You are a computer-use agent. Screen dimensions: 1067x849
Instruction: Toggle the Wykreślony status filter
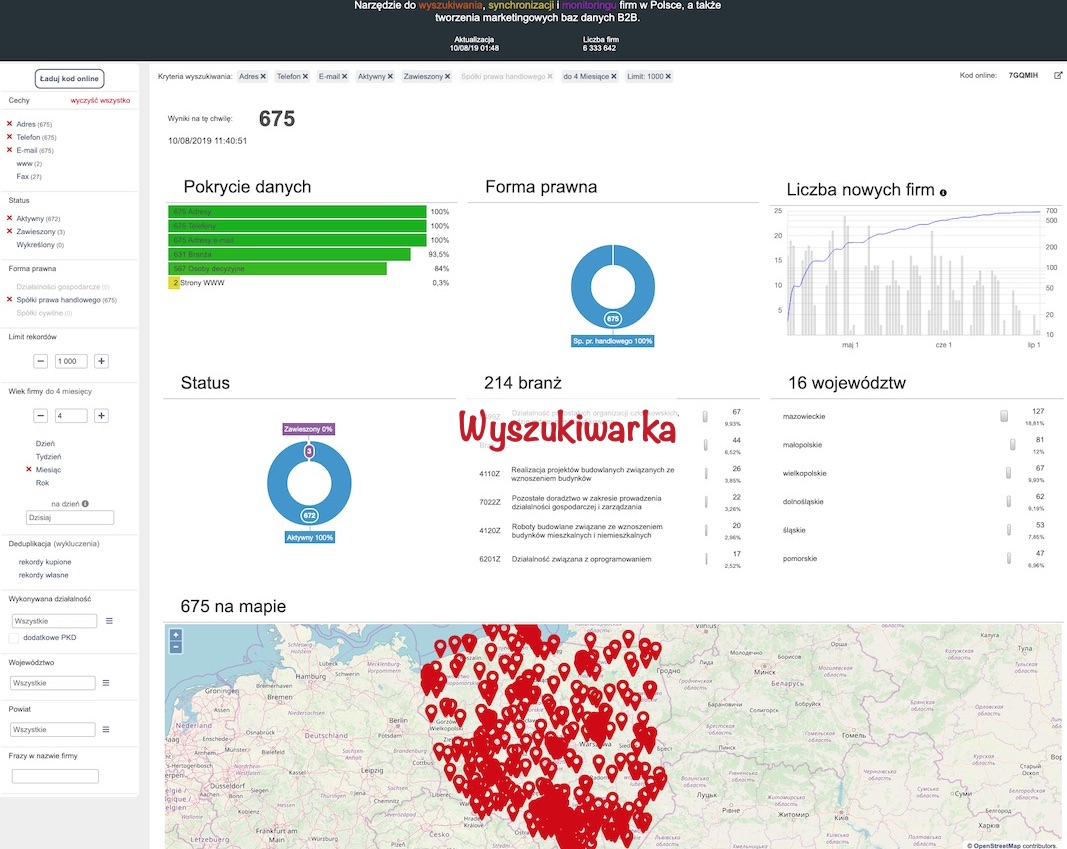[x=35, y=244]
